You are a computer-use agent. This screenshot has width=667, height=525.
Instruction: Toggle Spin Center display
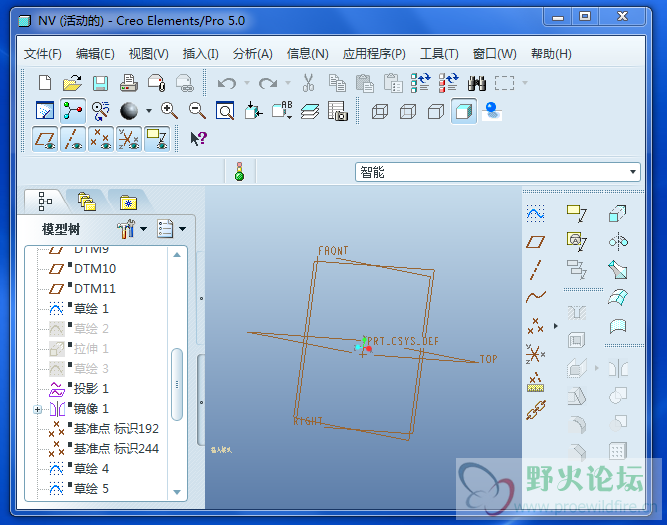pos(73,111)
